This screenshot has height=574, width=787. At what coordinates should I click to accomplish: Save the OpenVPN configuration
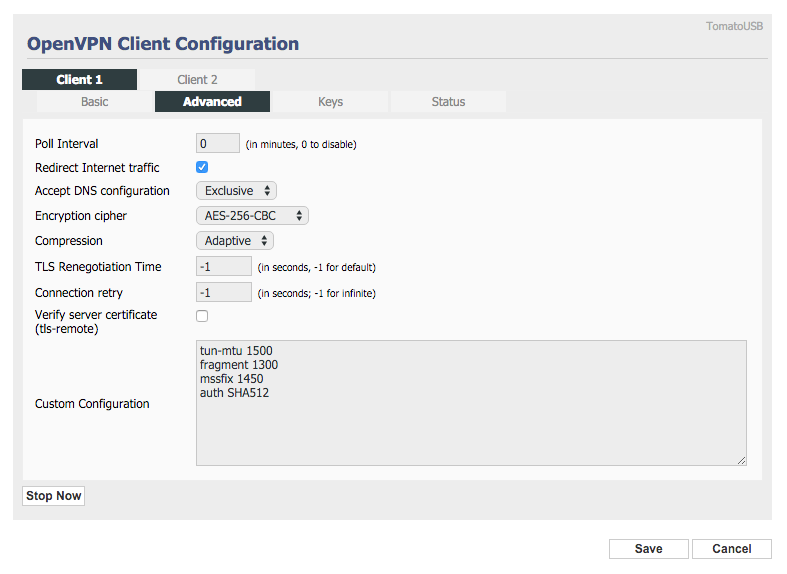[x=648, y=549]
